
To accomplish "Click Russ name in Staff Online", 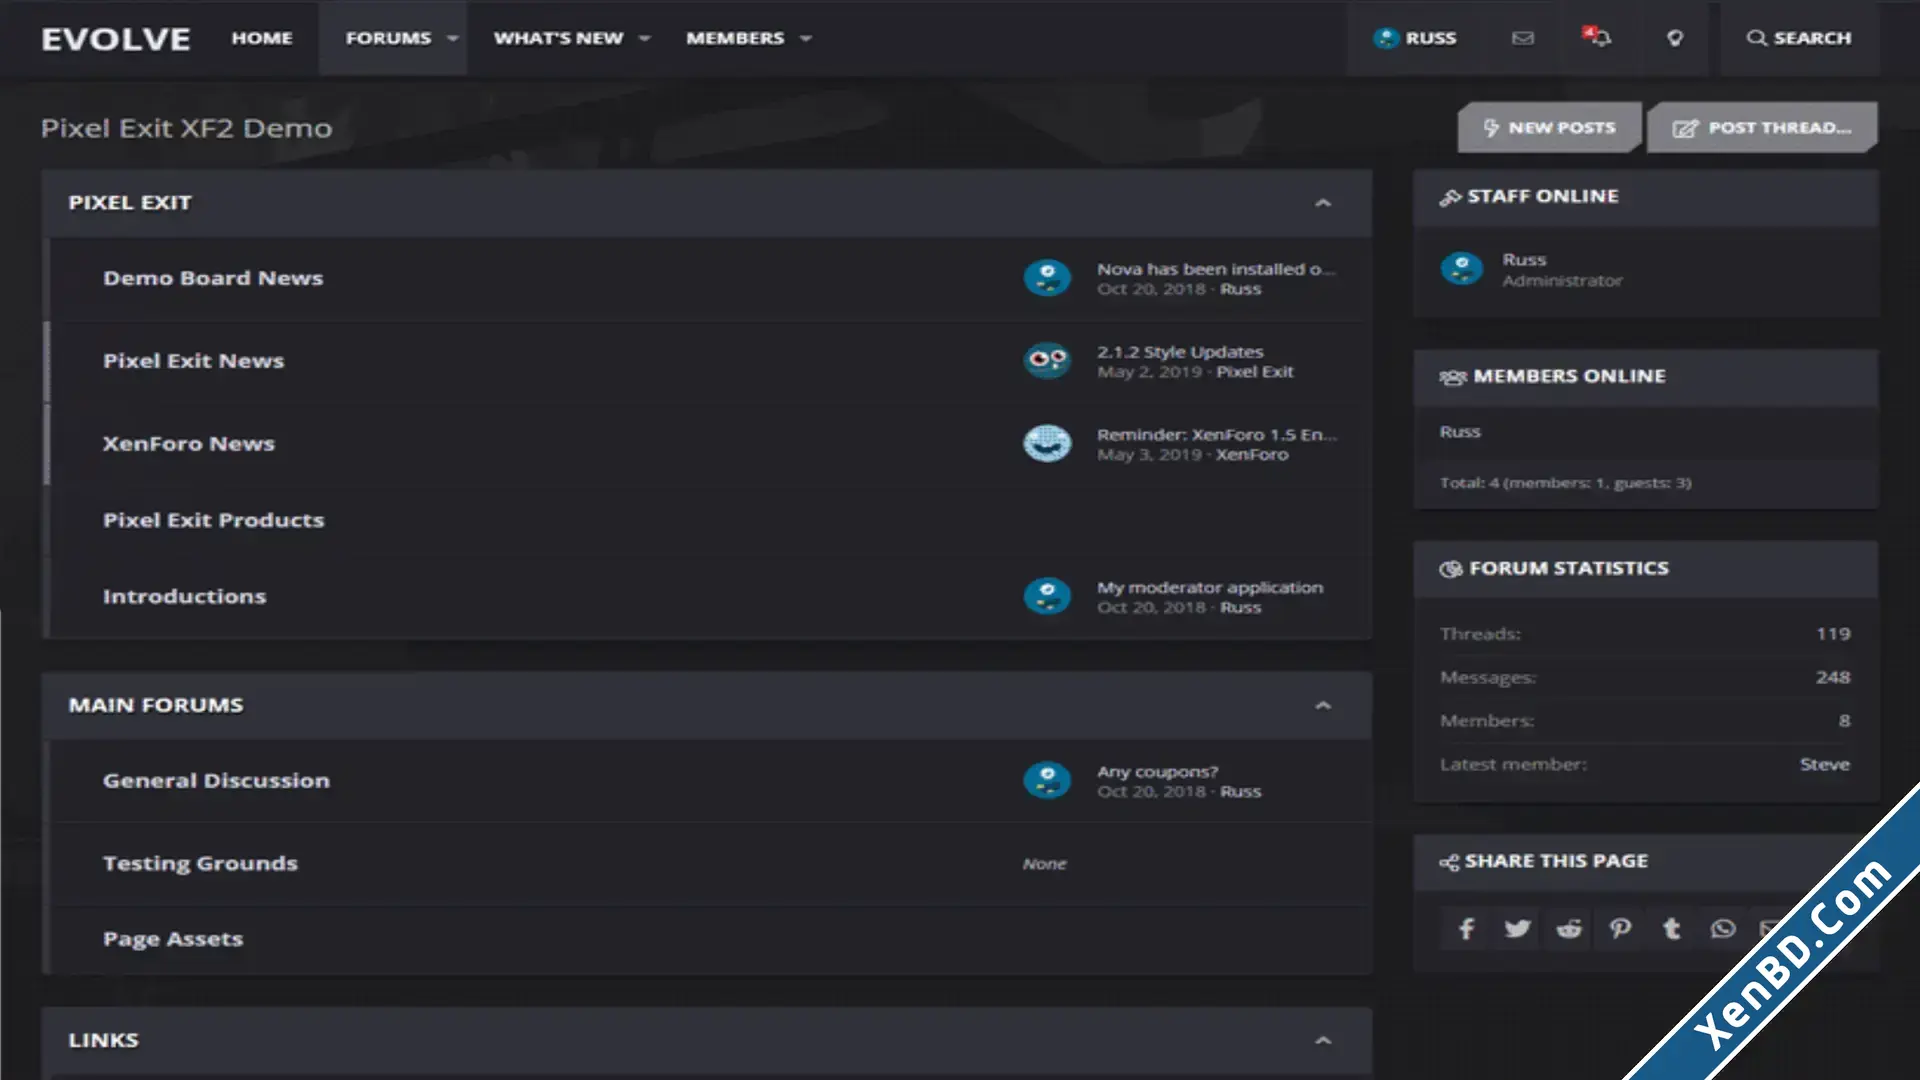I will pyautogui.click(x=1524, y=260).
